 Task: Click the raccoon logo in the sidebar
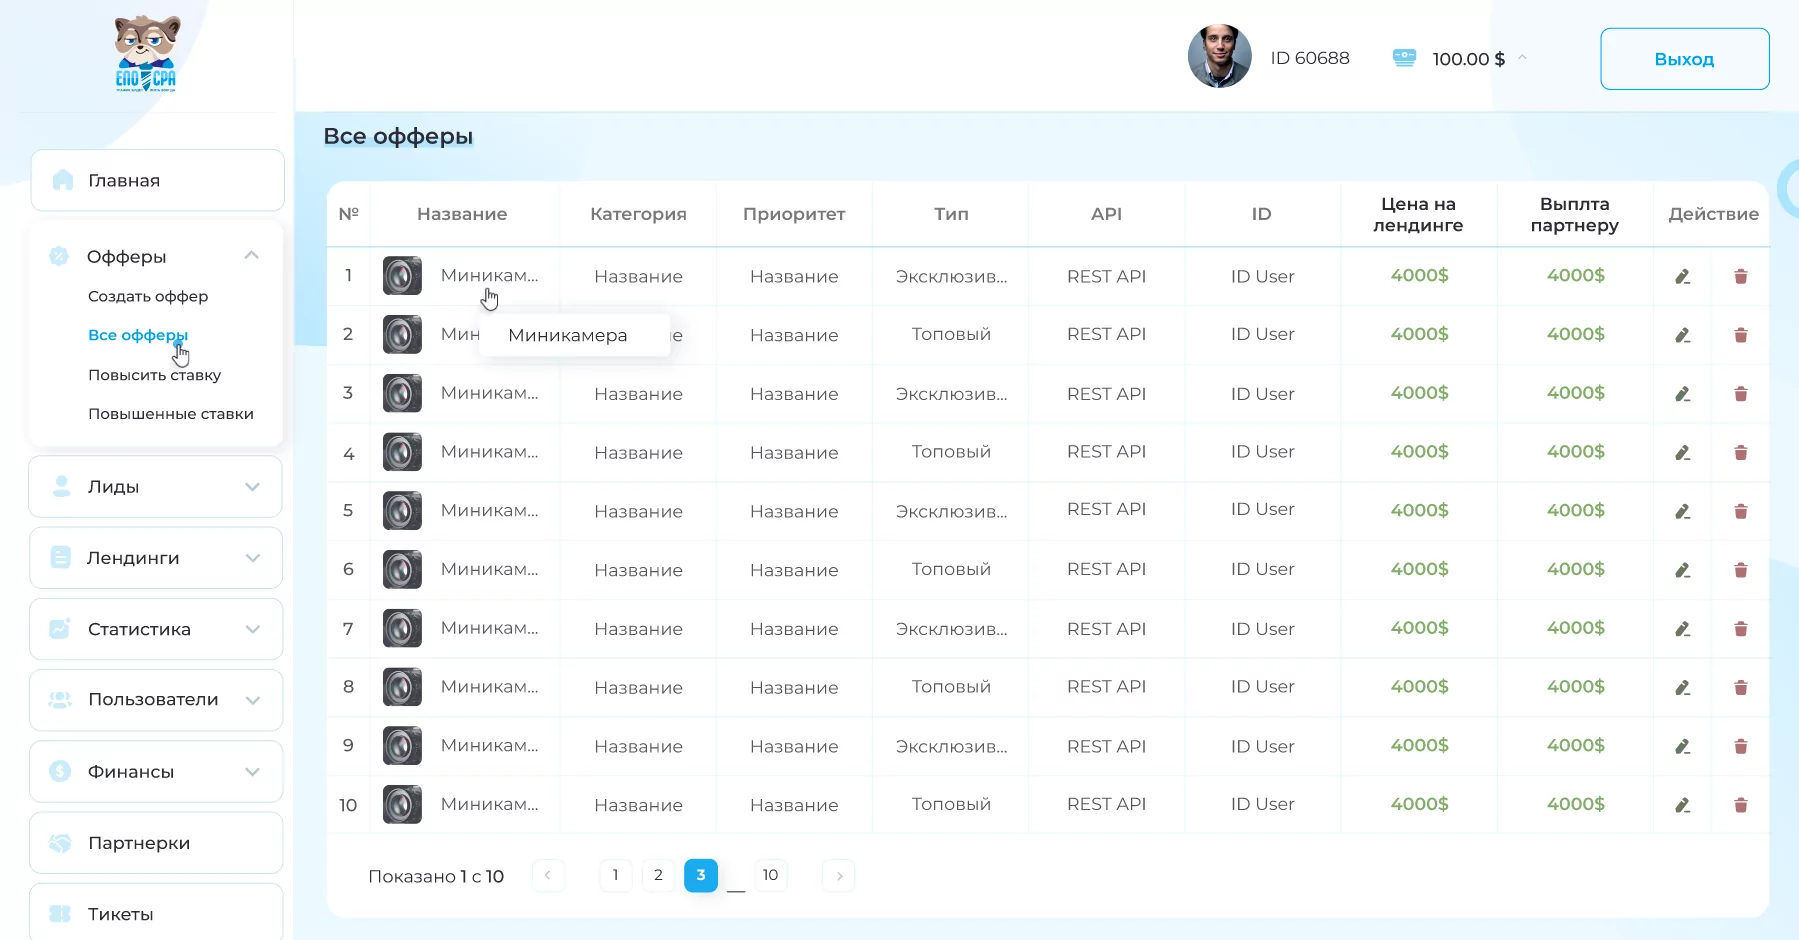pyautogui.click(x=146, y=54)
